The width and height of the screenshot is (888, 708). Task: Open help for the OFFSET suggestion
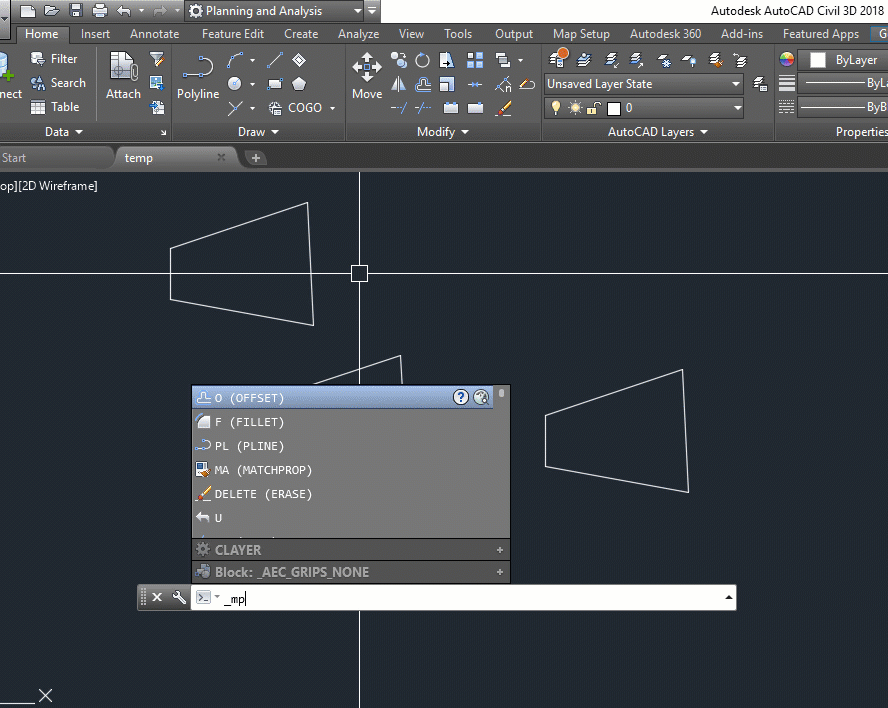pos(461,397)
